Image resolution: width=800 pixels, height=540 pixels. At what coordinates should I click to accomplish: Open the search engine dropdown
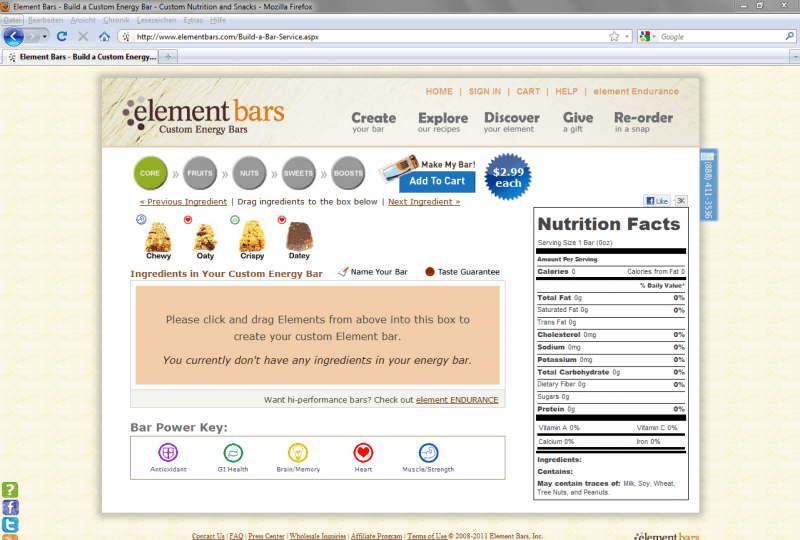647,36
